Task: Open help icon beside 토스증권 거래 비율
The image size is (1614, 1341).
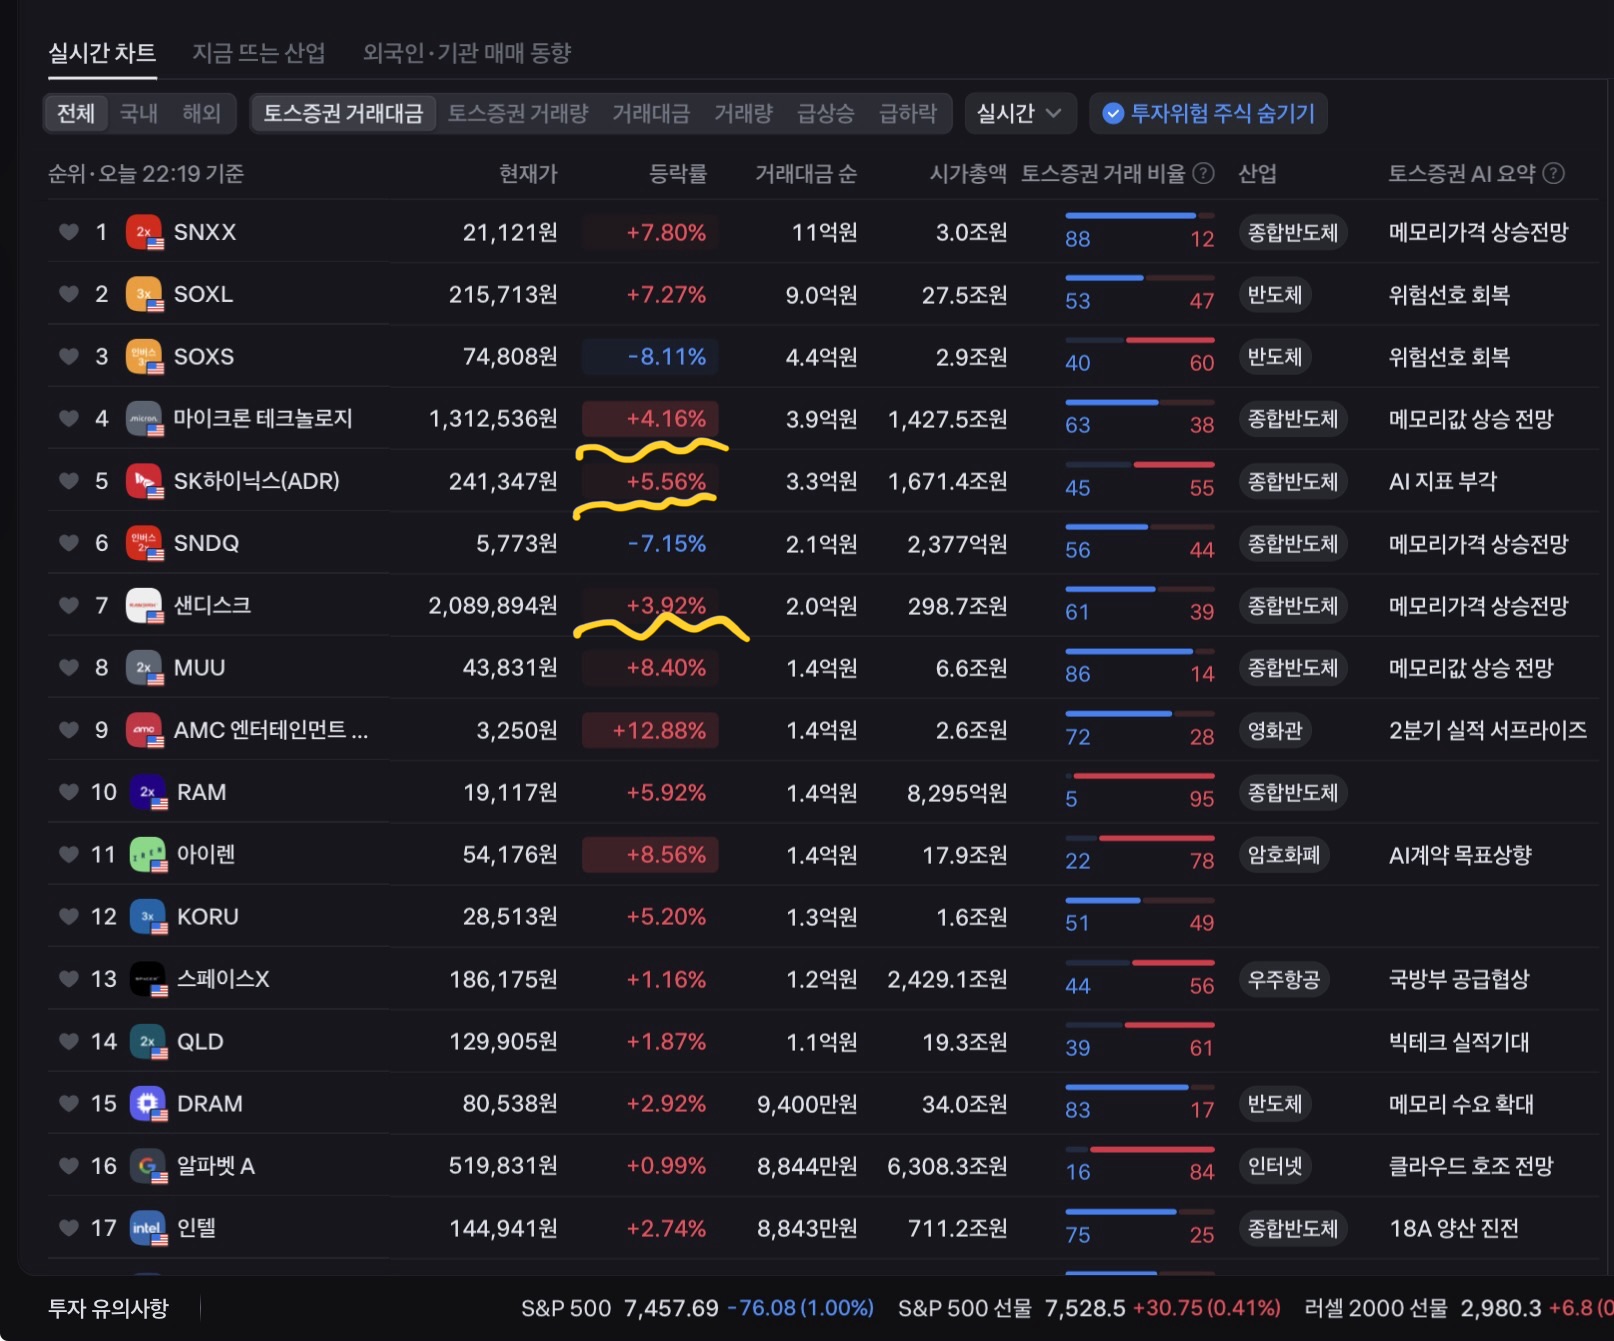Action: (1204, 173)
